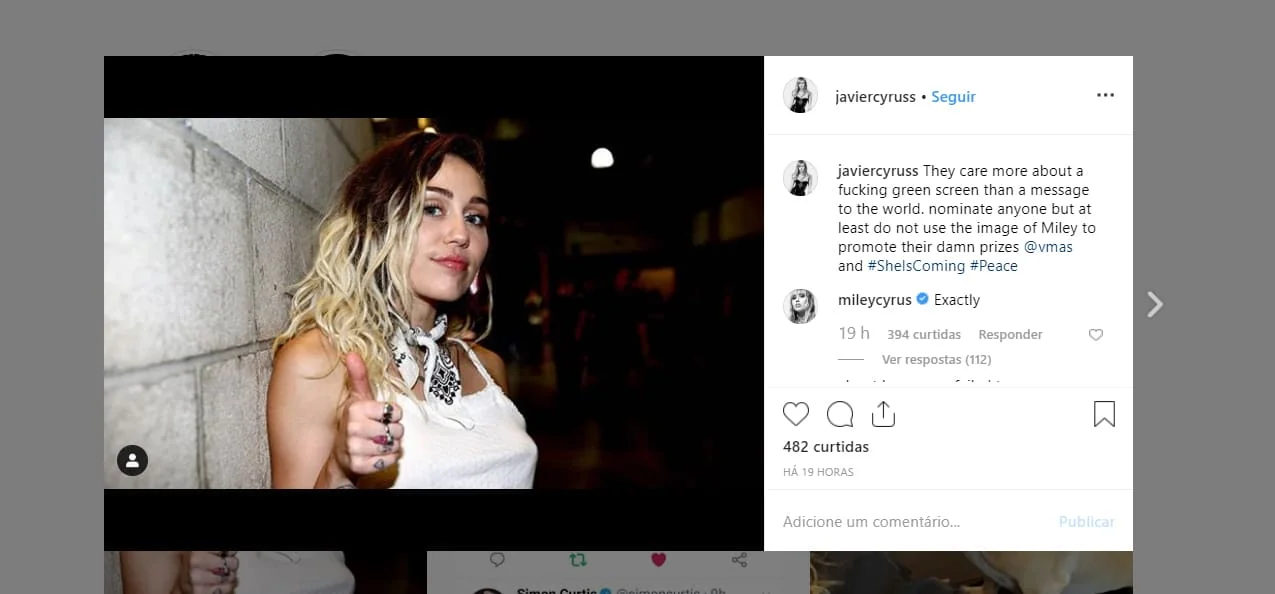Open the @vmas mention link
This screenshot has height=594, width=1275.
(x=1048, y=247)
